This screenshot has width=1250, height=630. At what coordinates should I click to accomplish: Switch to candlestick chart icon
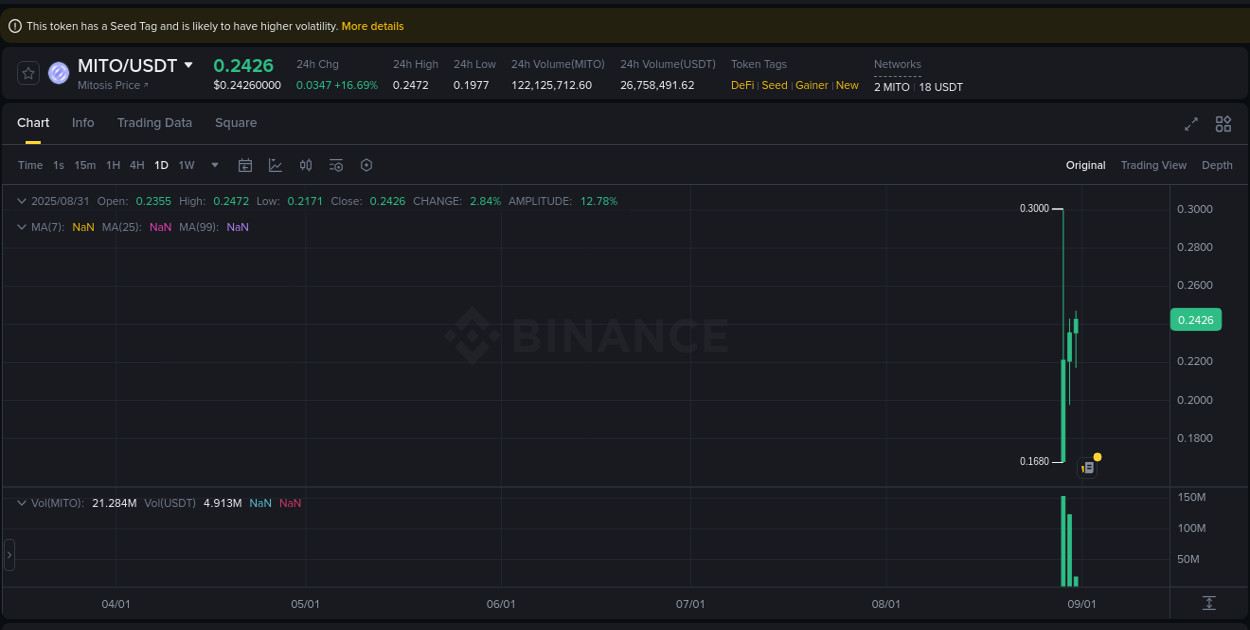pyautogui.click(x=306, y=165)
